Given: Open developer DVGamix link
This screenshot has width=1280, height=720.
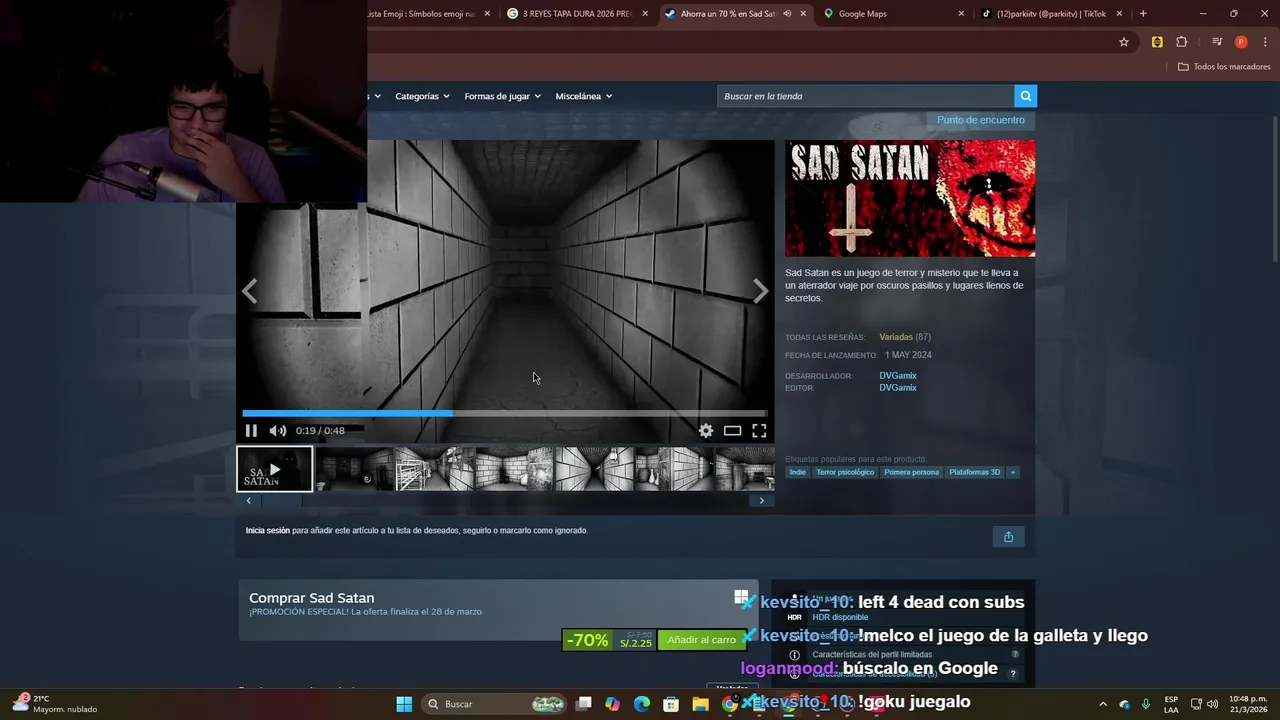Looking at the screenshot, I should click(x=898, y=376).
